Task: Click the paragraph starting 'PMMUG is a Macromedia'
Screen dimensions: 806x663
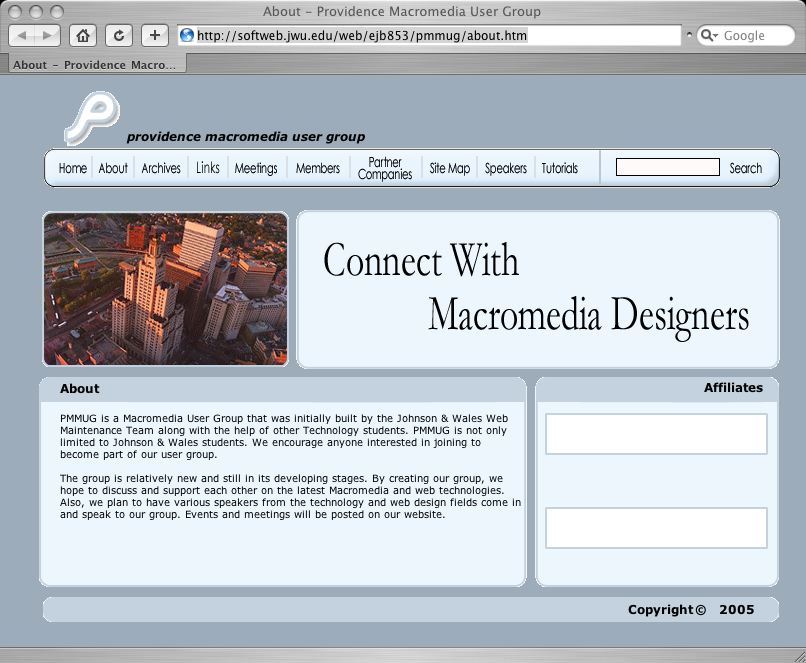Action: click(x=284, y=436)
